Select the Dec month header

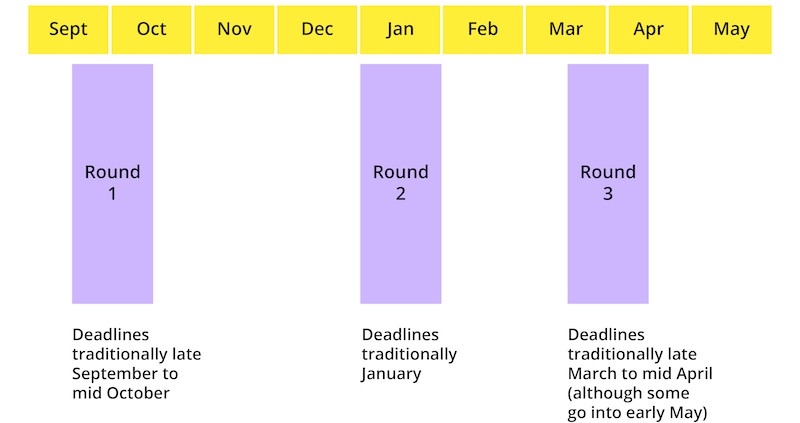317,29
